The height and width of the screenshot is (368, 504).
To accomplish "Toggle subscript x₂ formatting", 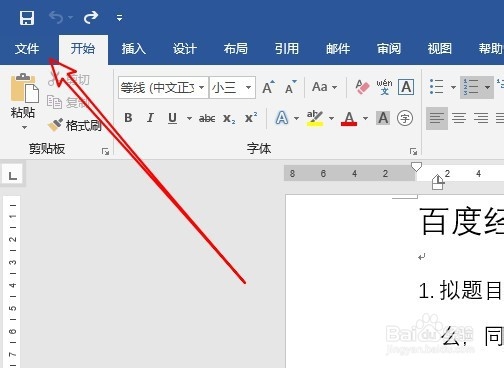I will pos(229,118).
